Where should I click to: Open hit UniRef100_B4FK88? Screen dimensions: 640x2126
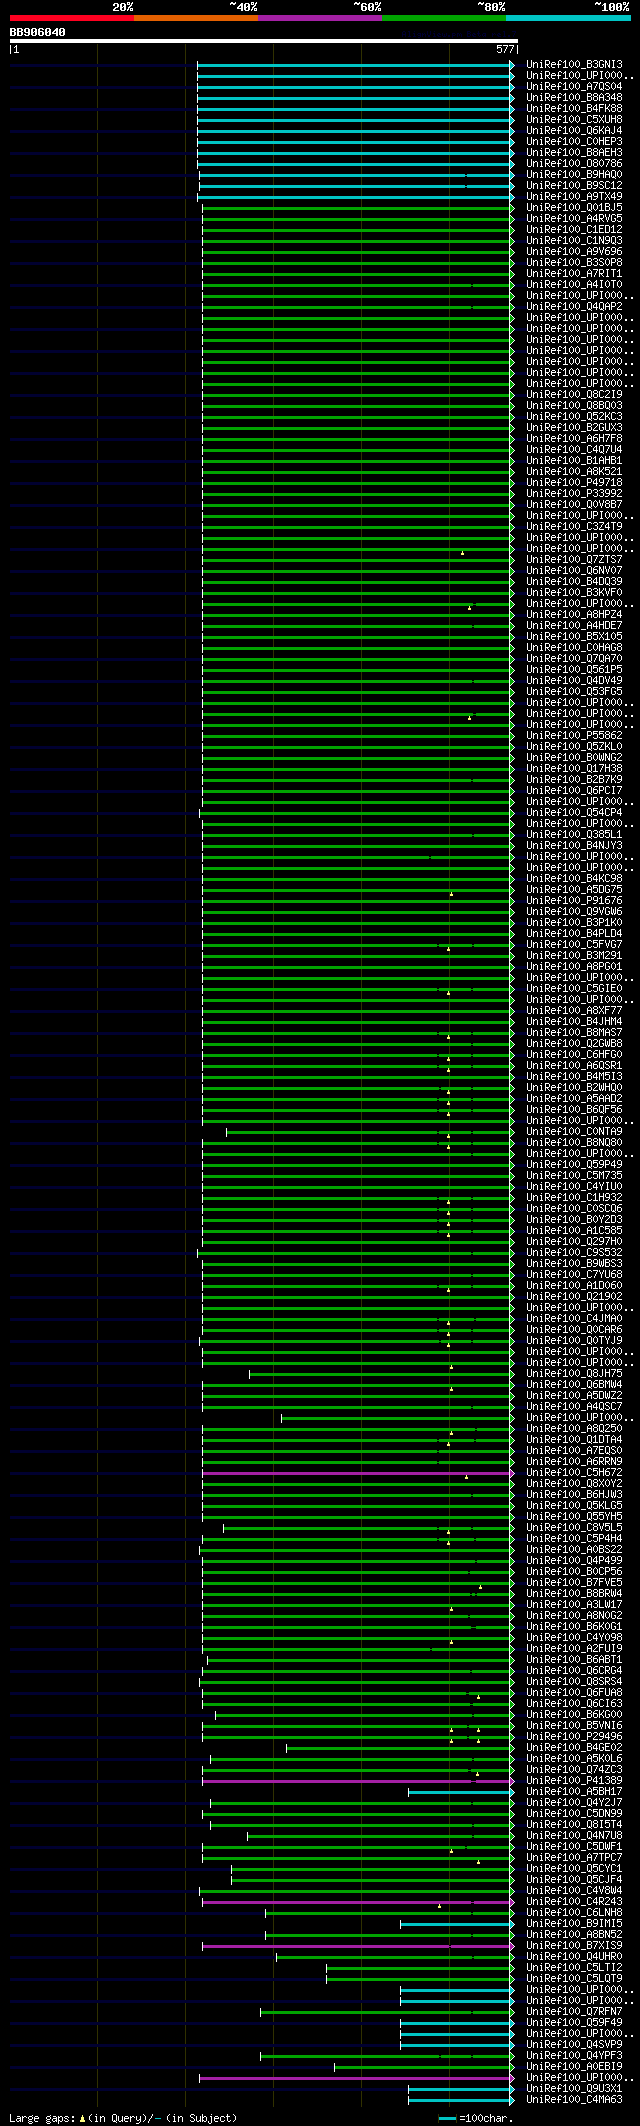click(574, 108)
